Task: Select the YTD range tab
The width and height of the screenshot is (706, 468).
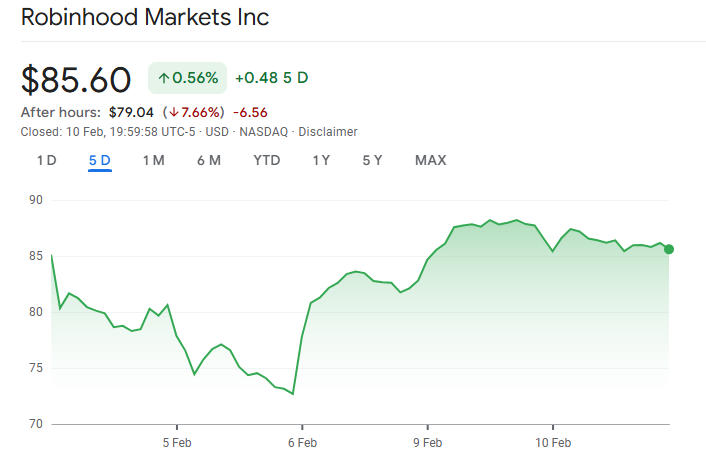Action: click(266, 160)
